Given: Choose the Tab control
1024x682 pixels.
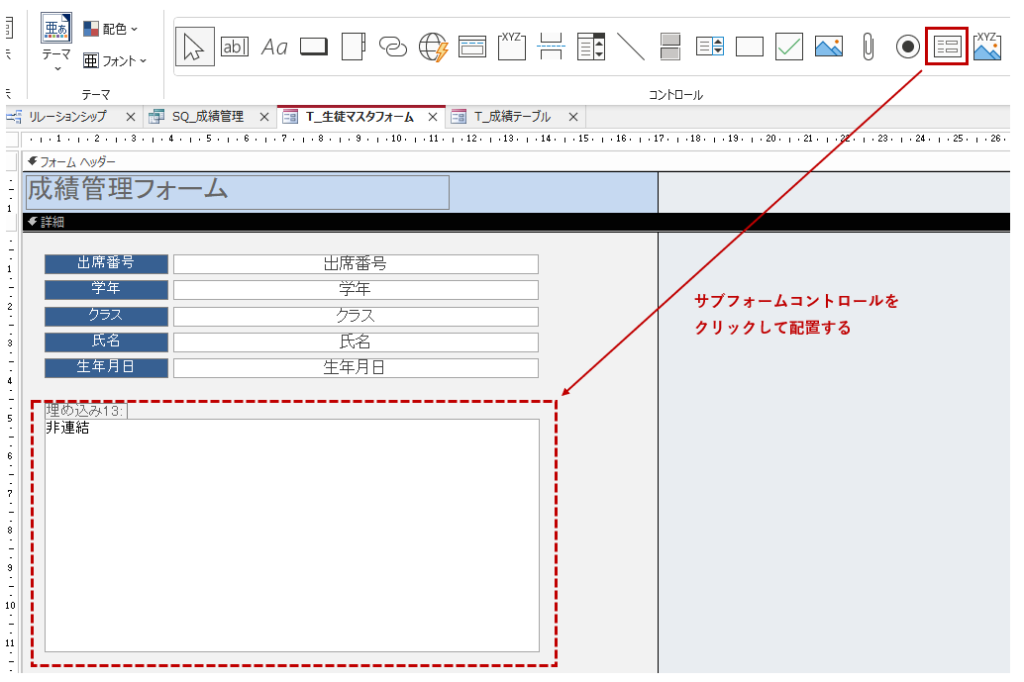Looking at the screenshot, I should [353, 46].
